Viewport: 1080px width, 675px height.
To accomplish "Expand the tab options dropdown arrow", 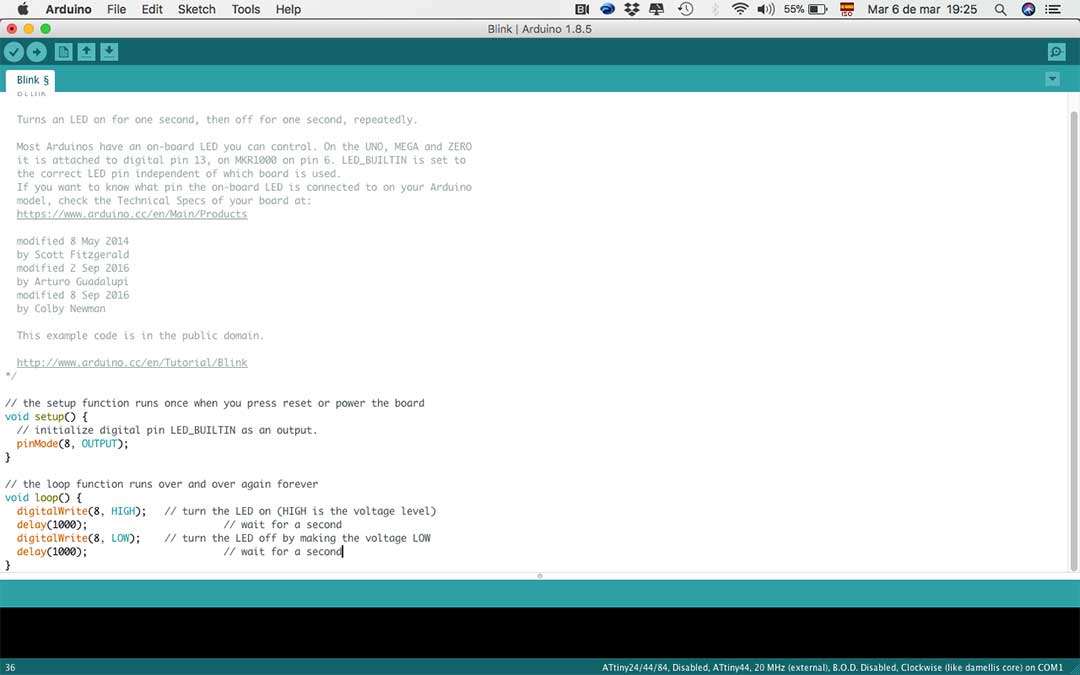I will click(1052, 79).
